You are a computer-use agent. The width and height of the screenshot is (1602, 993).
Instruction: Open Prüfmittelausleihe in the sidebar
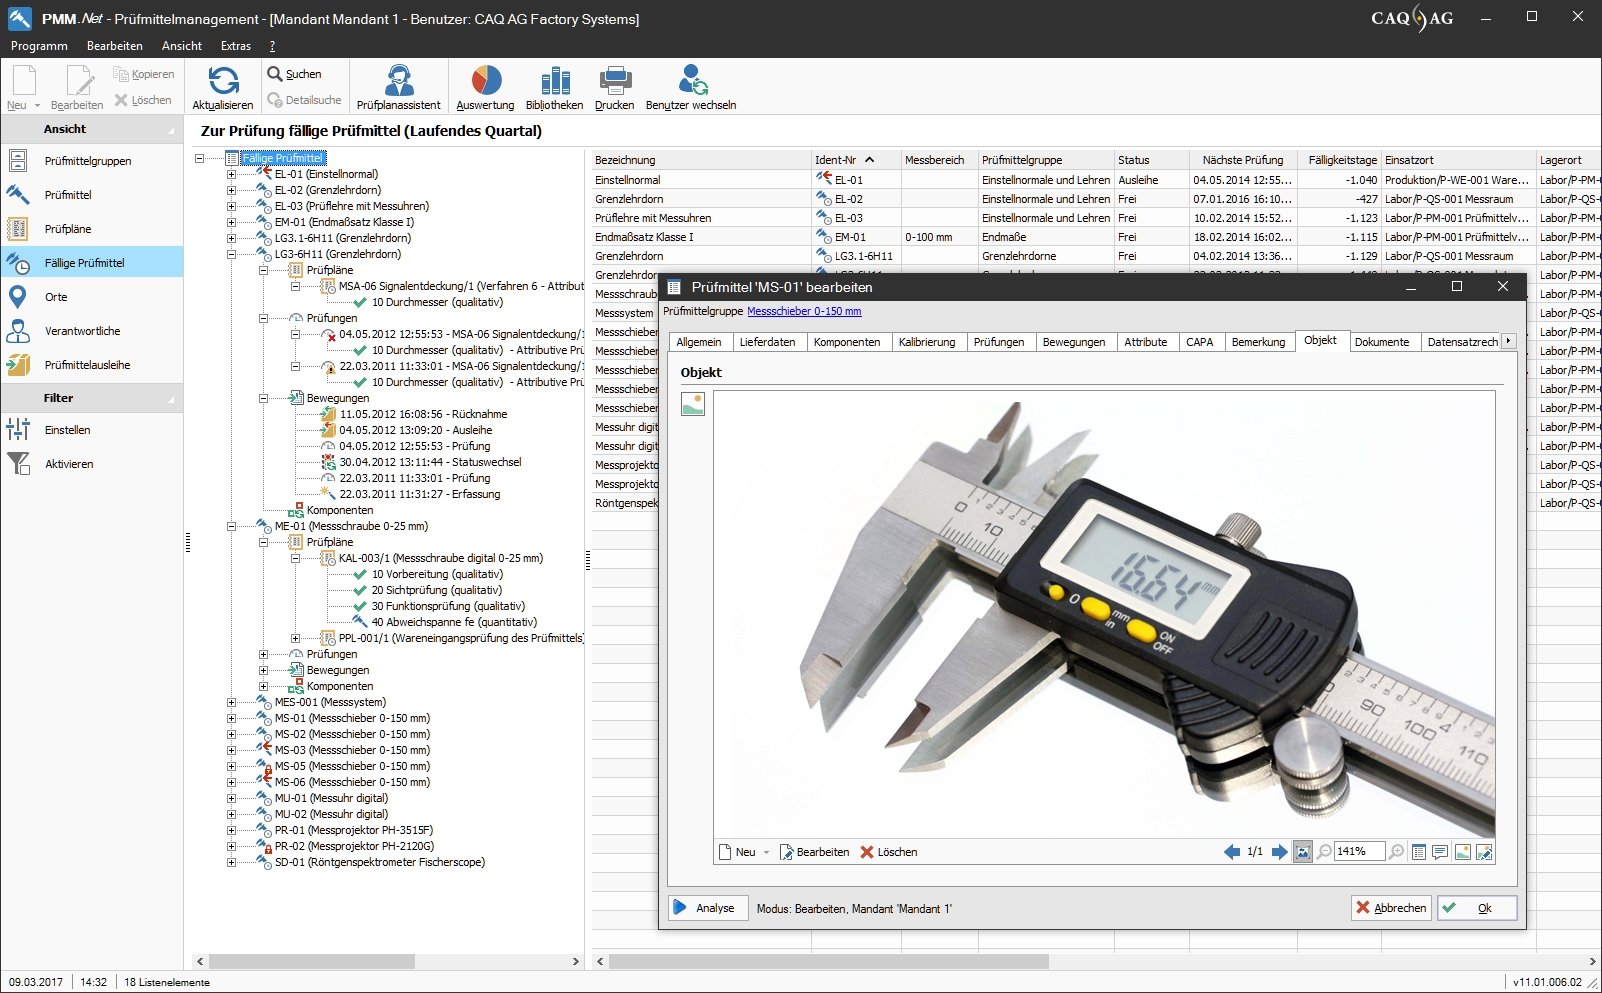[87, 365]
